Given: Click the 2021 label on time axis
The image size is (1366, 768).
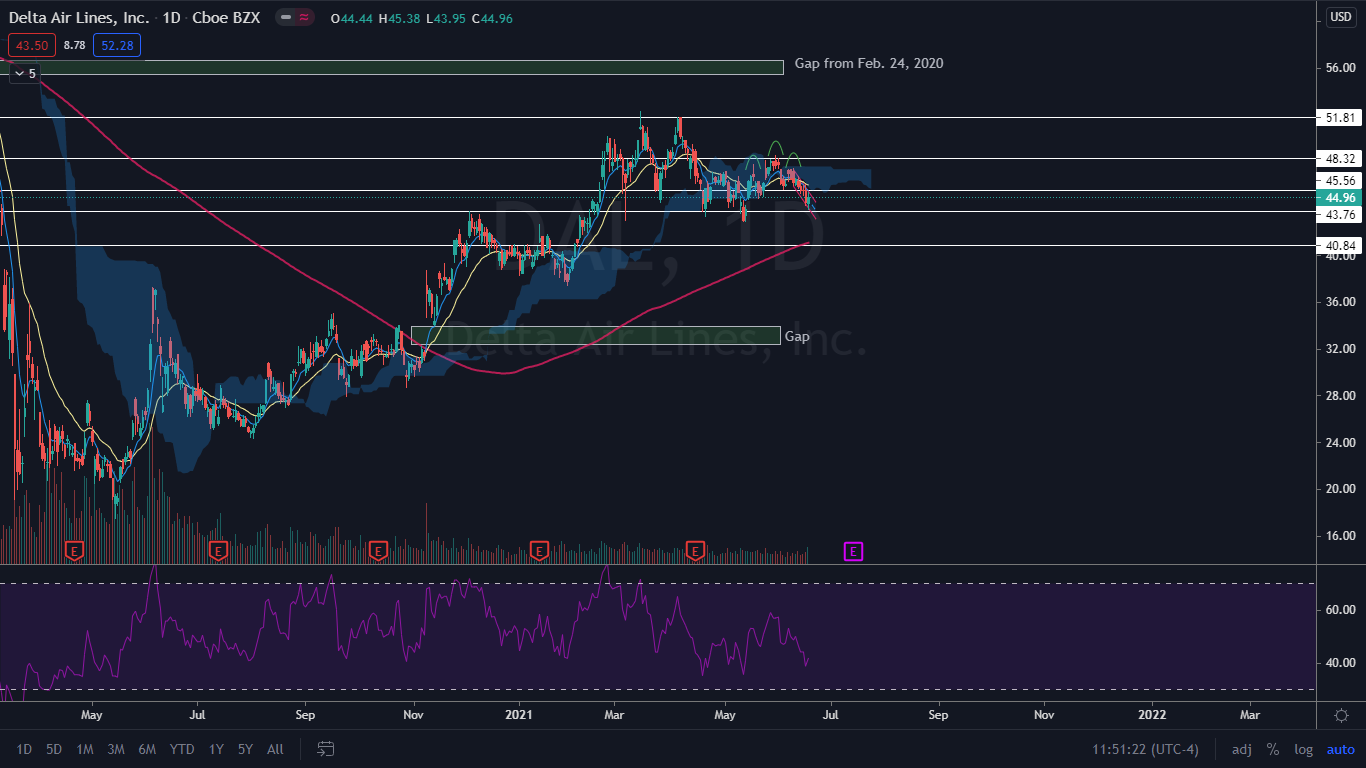Looking at the screenshot, I should pos(519,715).
